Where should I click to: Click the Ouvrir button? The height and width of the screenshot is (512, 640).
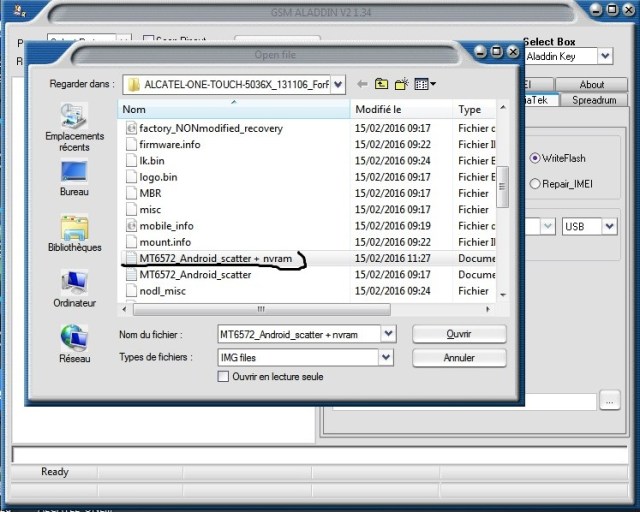pyautogui.click(x=459, y=334)
